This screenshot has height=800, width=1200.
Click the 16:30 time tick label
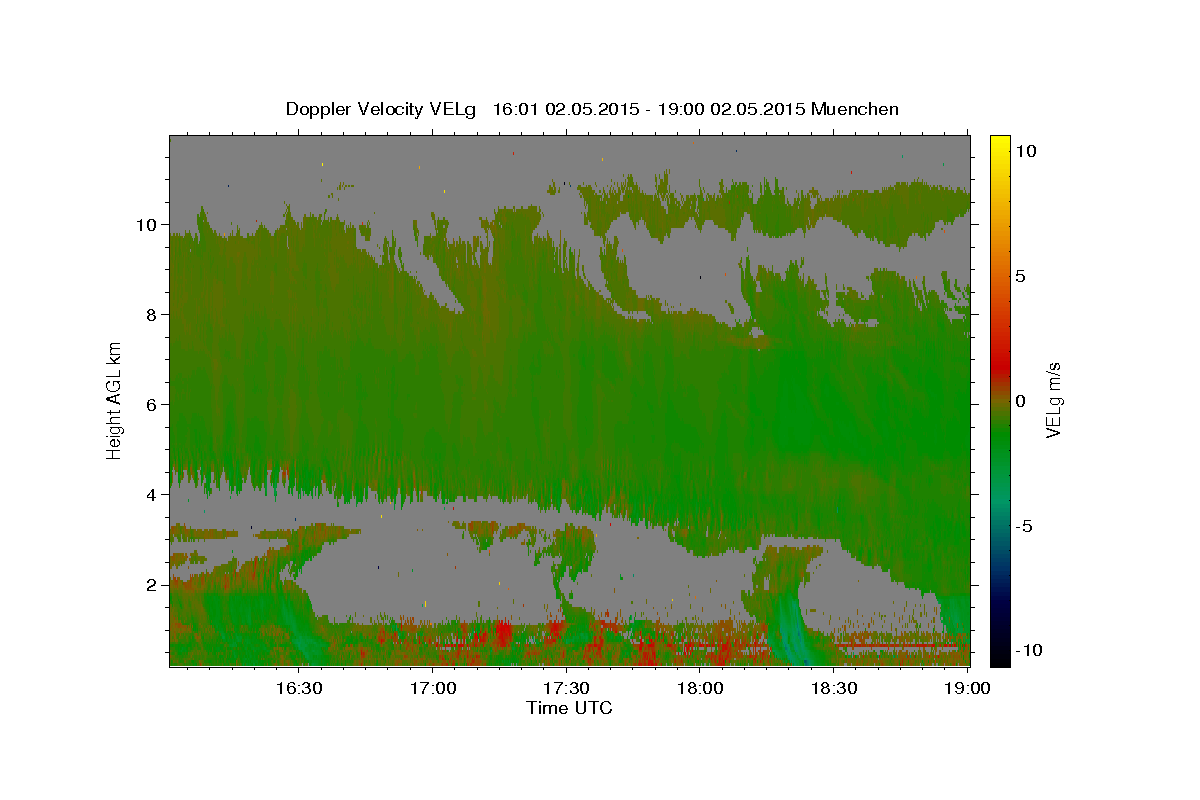tap(298, 688)
